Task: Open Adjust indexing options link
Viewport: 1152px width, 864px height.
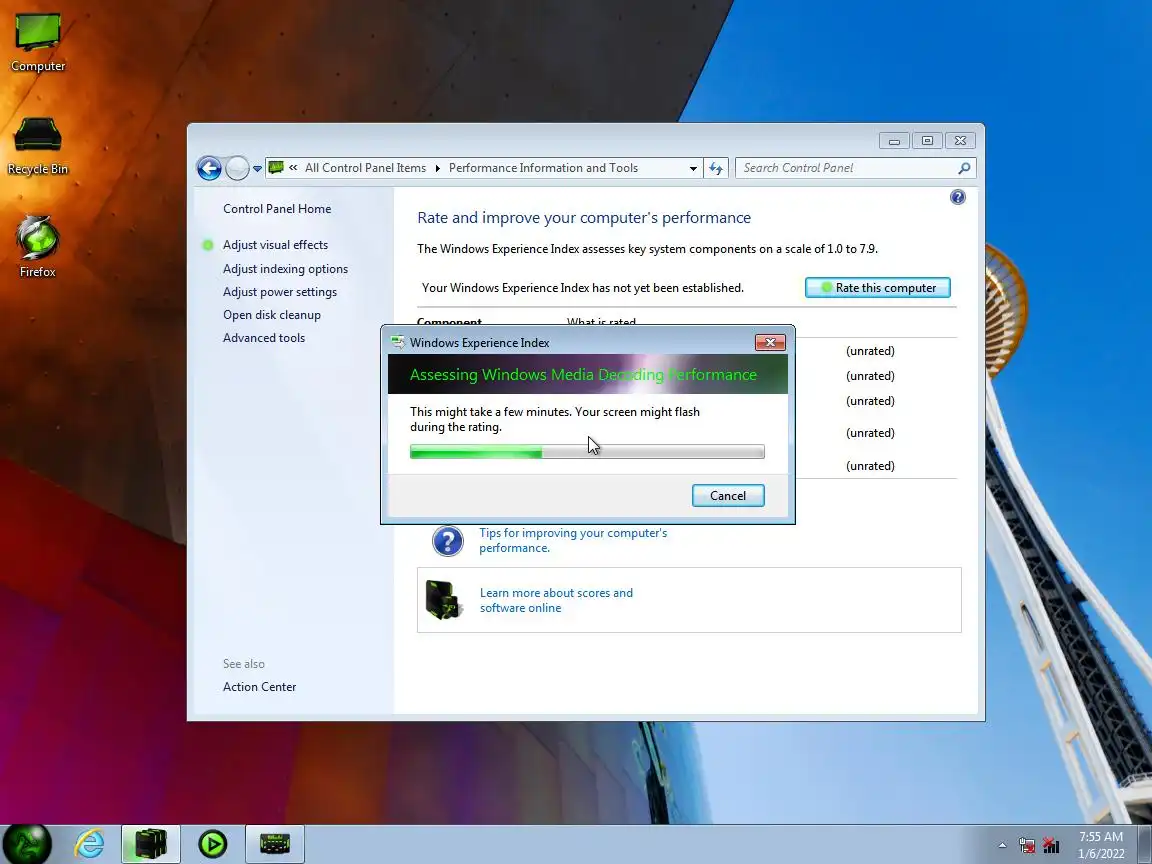Action: [285, 269]
